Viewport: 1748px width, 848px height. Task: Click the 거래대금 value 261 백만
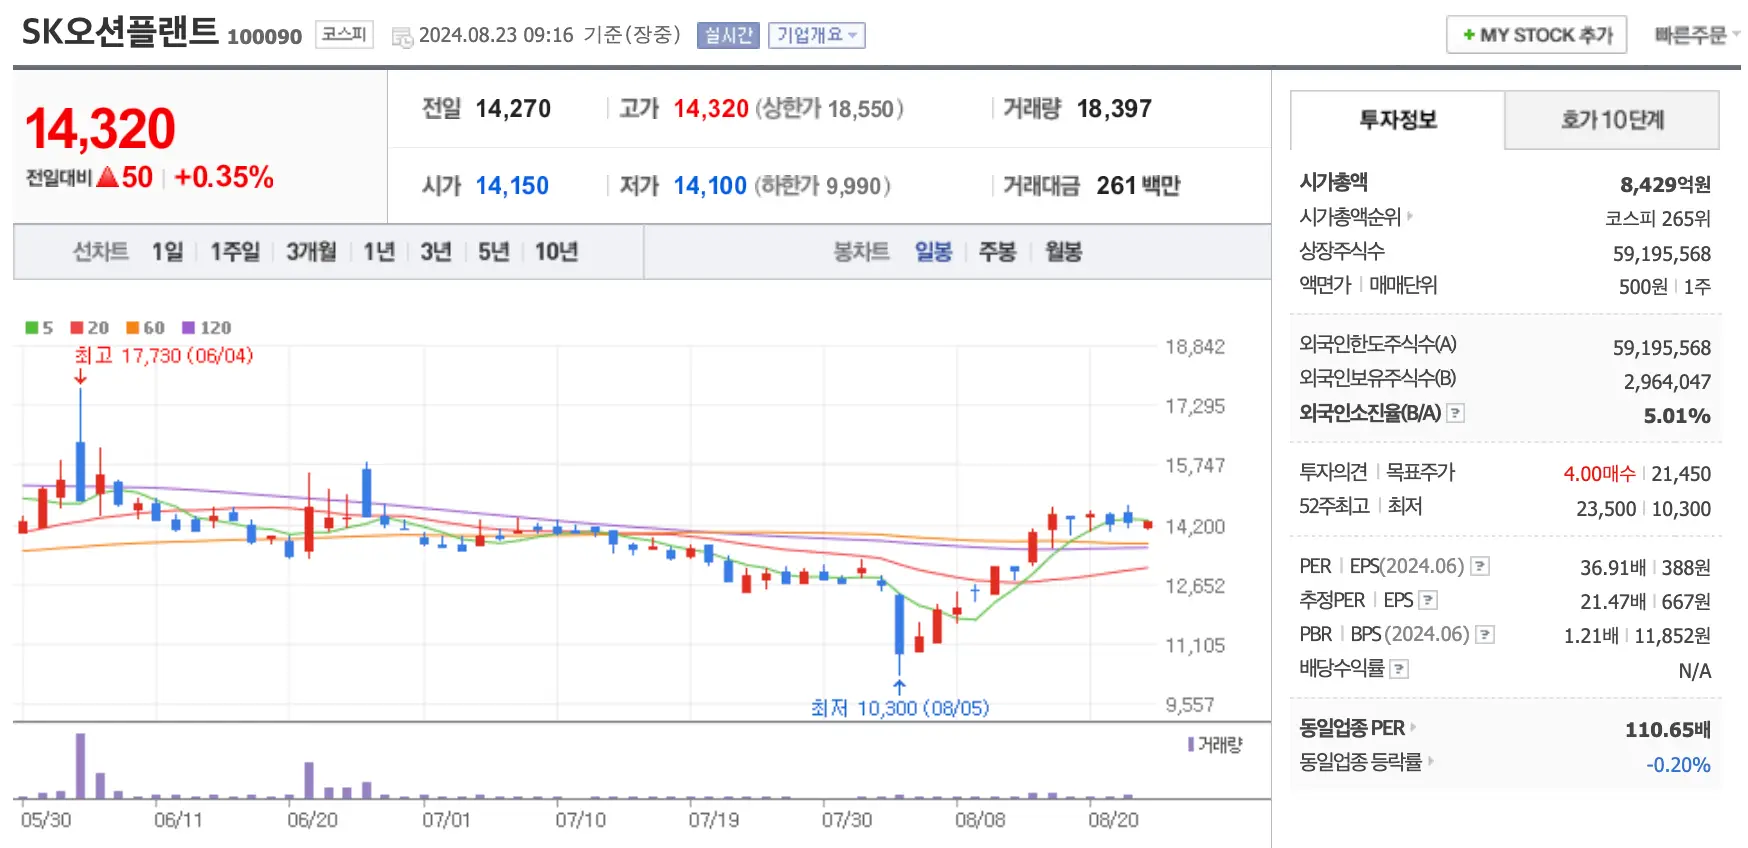(x=1138, y=185)
